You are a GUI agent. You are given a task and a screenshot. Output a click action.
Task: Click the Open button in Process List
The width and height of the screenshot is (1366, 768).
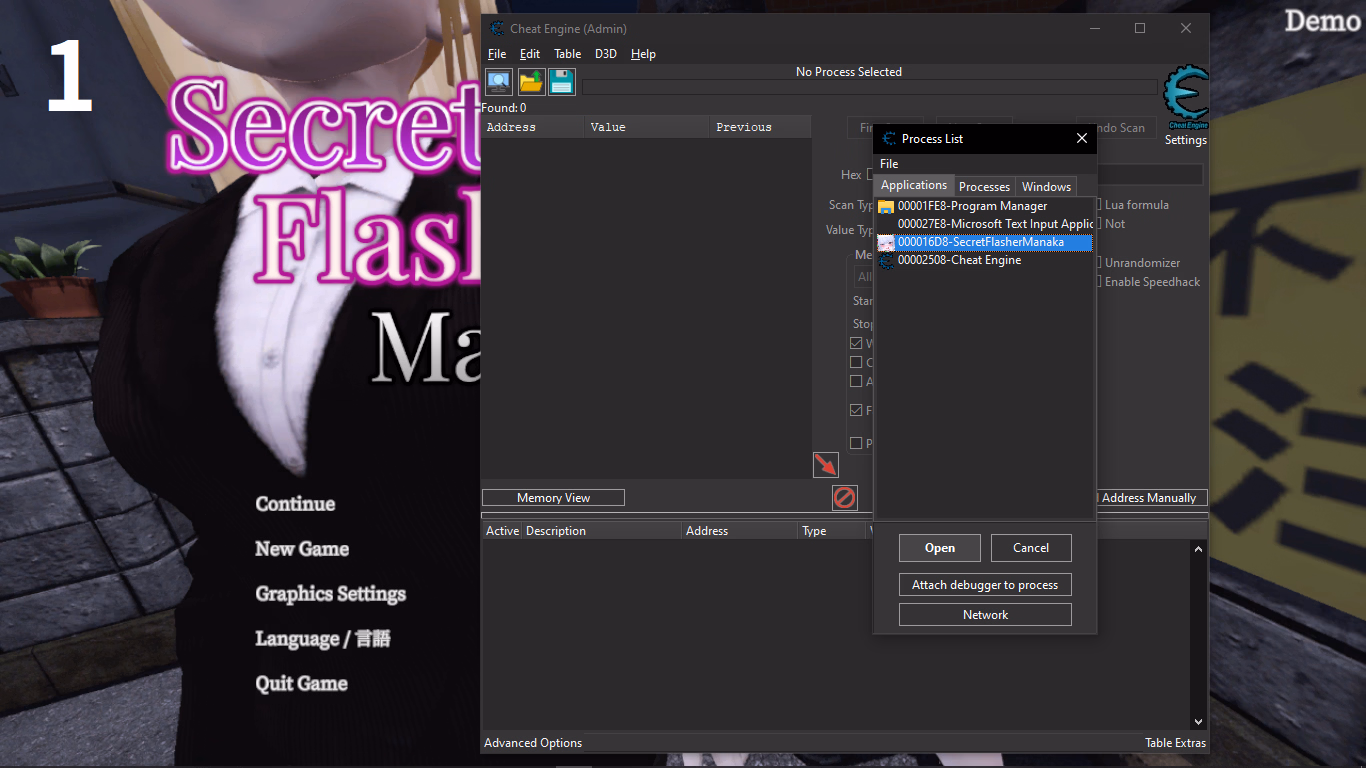940,548
